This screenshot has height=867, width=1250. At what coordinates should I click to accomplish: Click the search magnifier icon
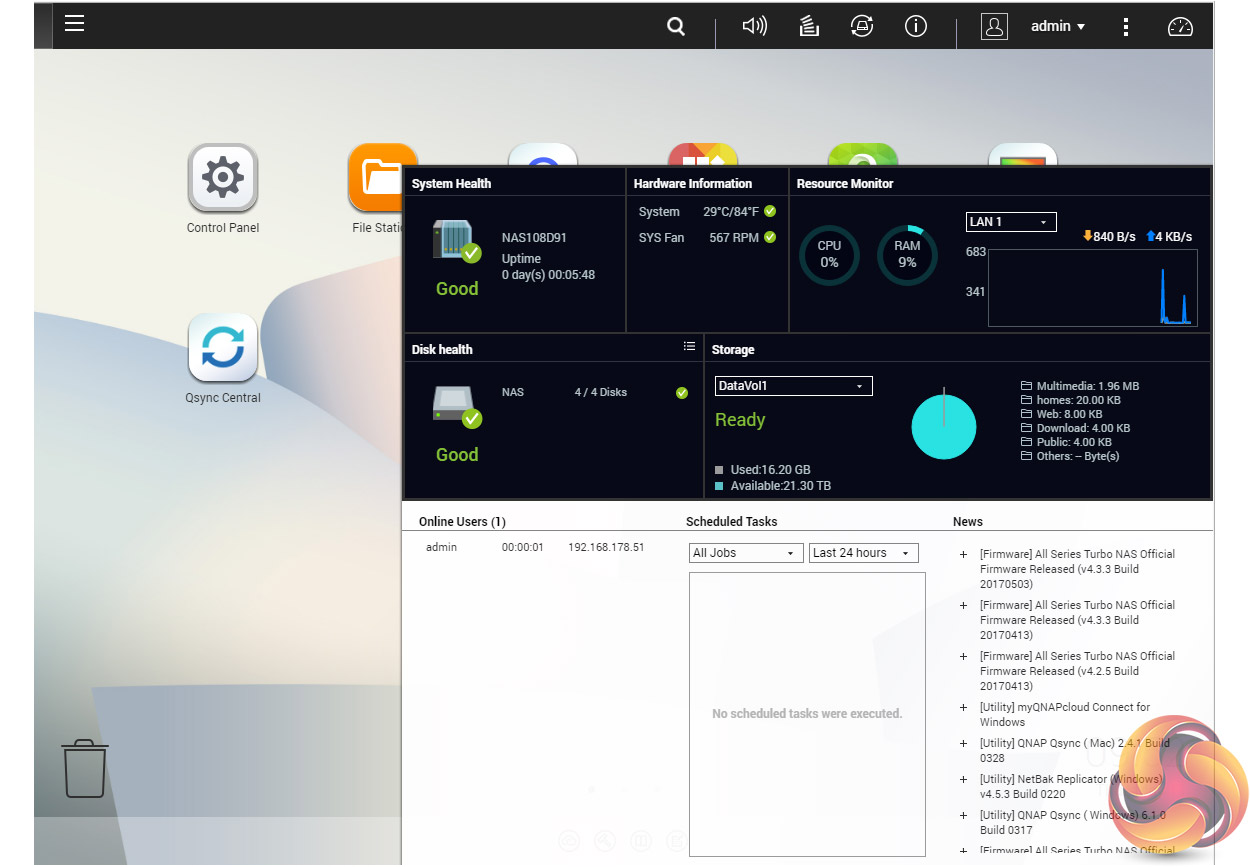pyautogui.click(x=676, y=27)
